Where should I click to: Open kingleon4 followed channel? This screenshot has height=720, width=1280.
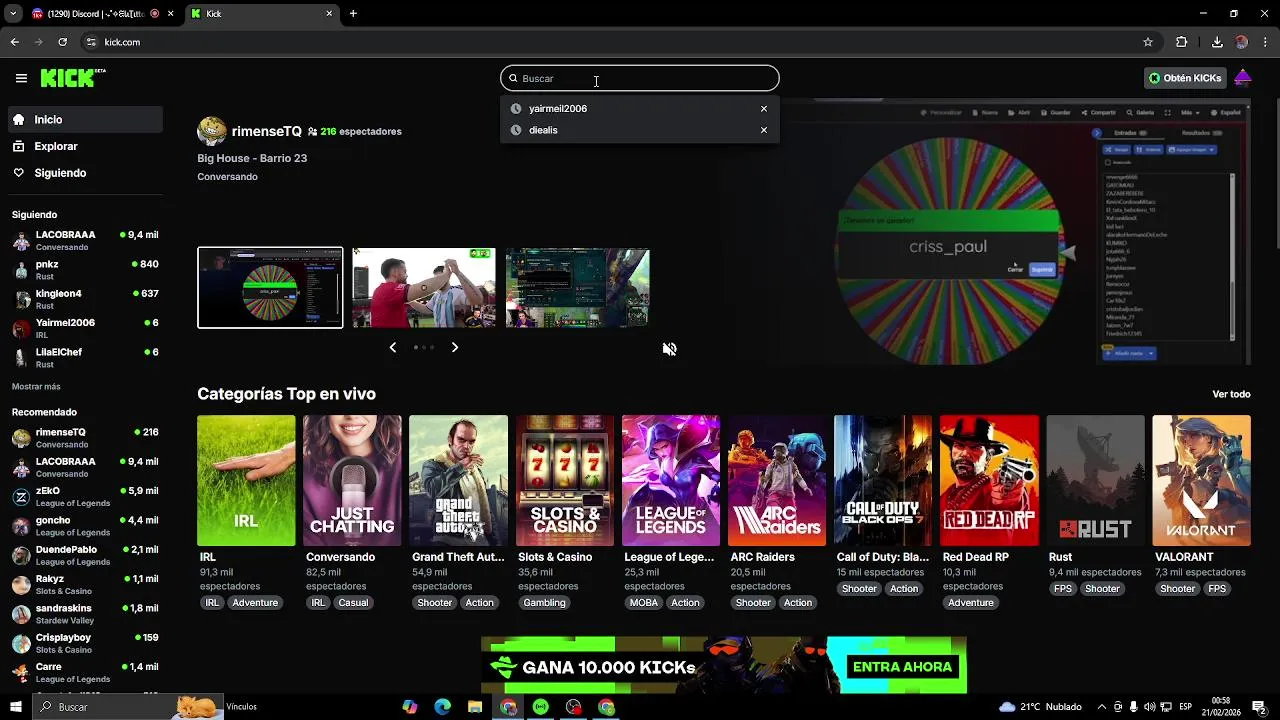tap(85, 299)
